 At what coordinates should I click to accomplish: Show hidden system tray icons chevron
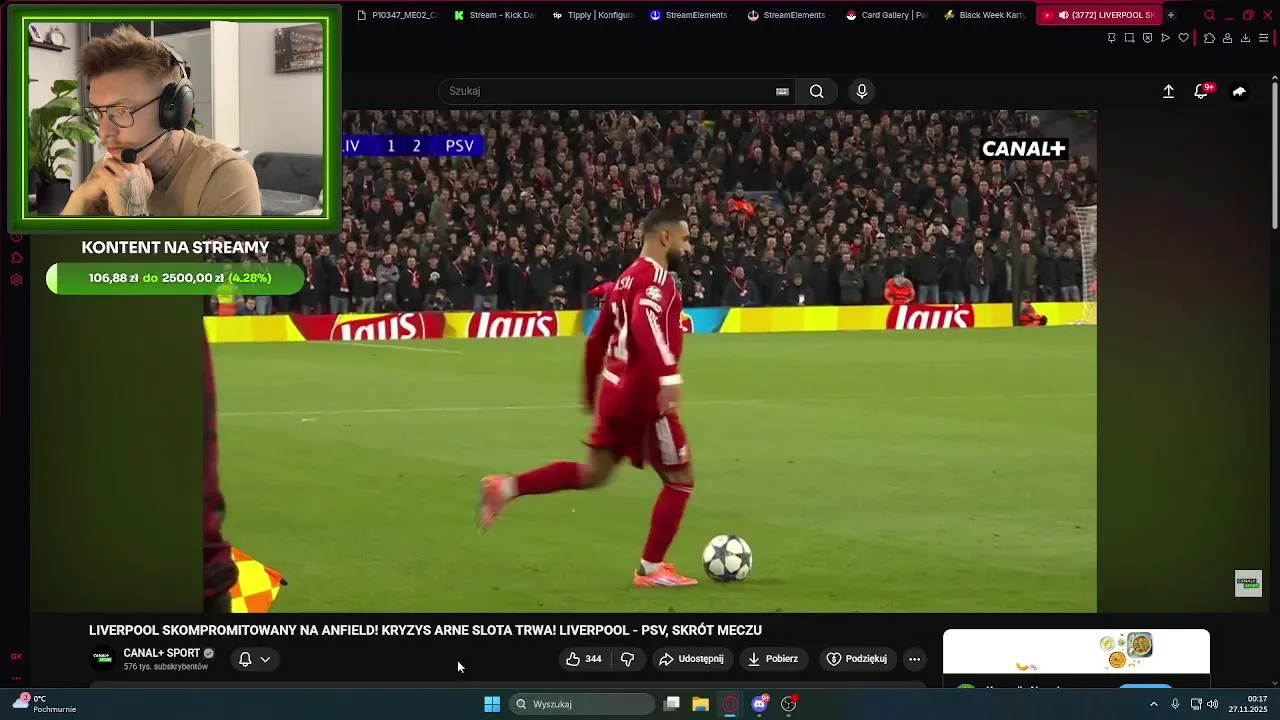[1153, 704]
